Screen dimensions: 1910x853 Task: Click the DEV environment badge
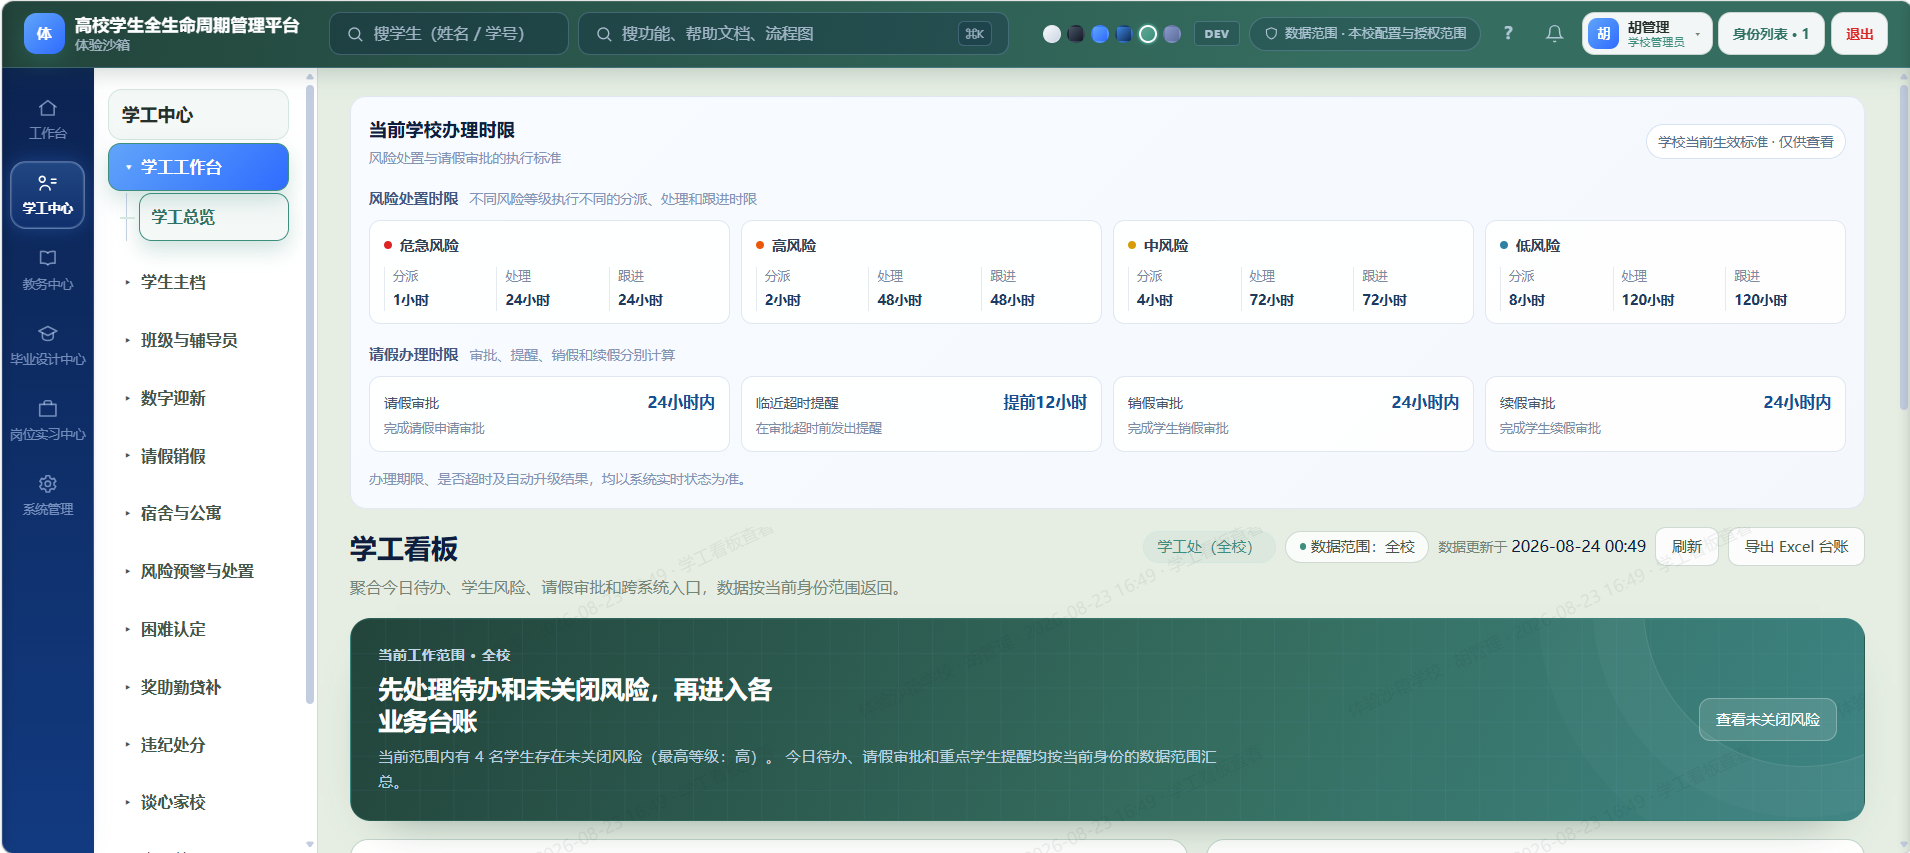tap(1217, 33)
